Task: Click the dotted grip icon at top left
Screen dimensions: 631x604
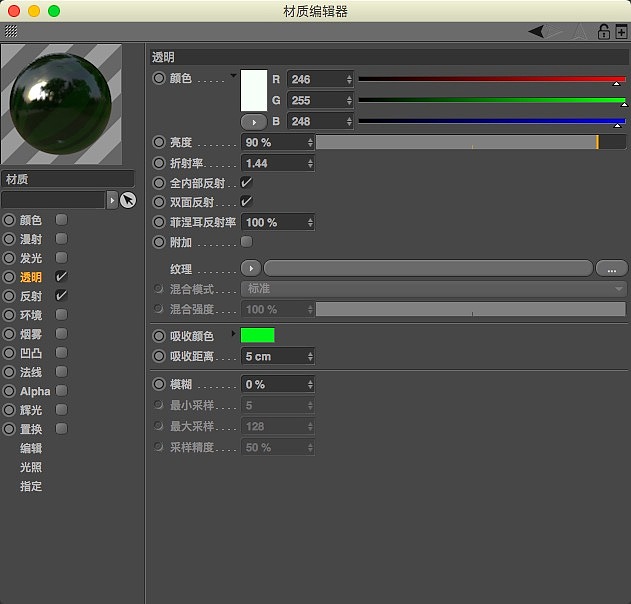Action: tap(11, 31)
